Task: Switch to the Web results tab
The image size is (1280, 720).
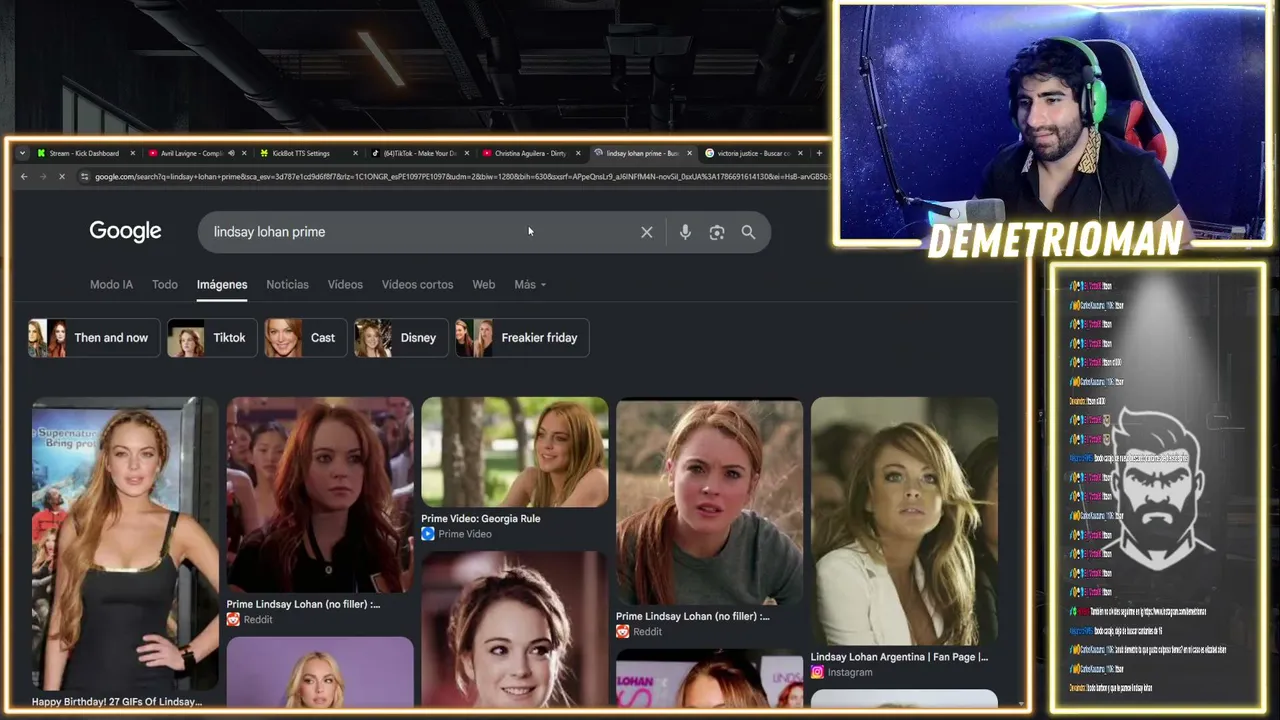Action: (x=484, y=285)
